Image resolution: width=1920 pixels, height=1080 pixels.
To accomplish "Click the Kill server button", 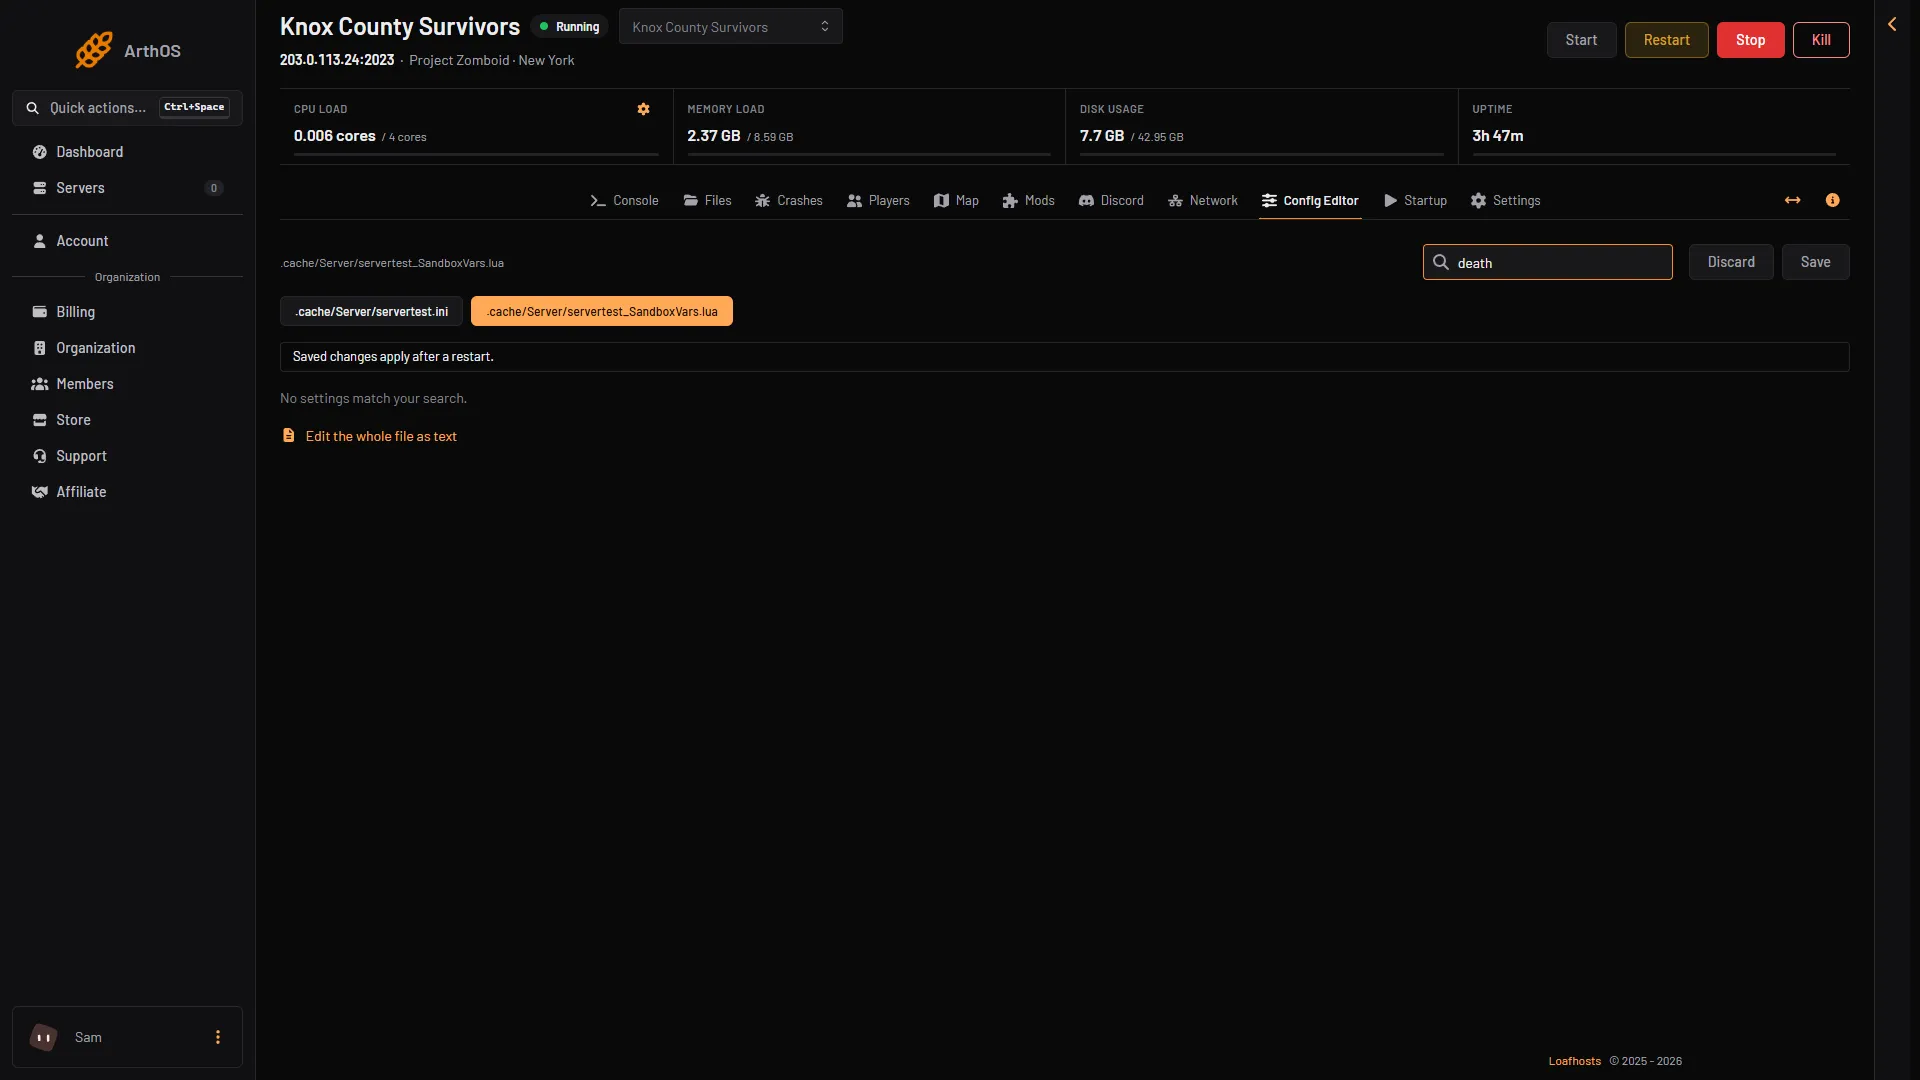I will tap(1821, 40).
